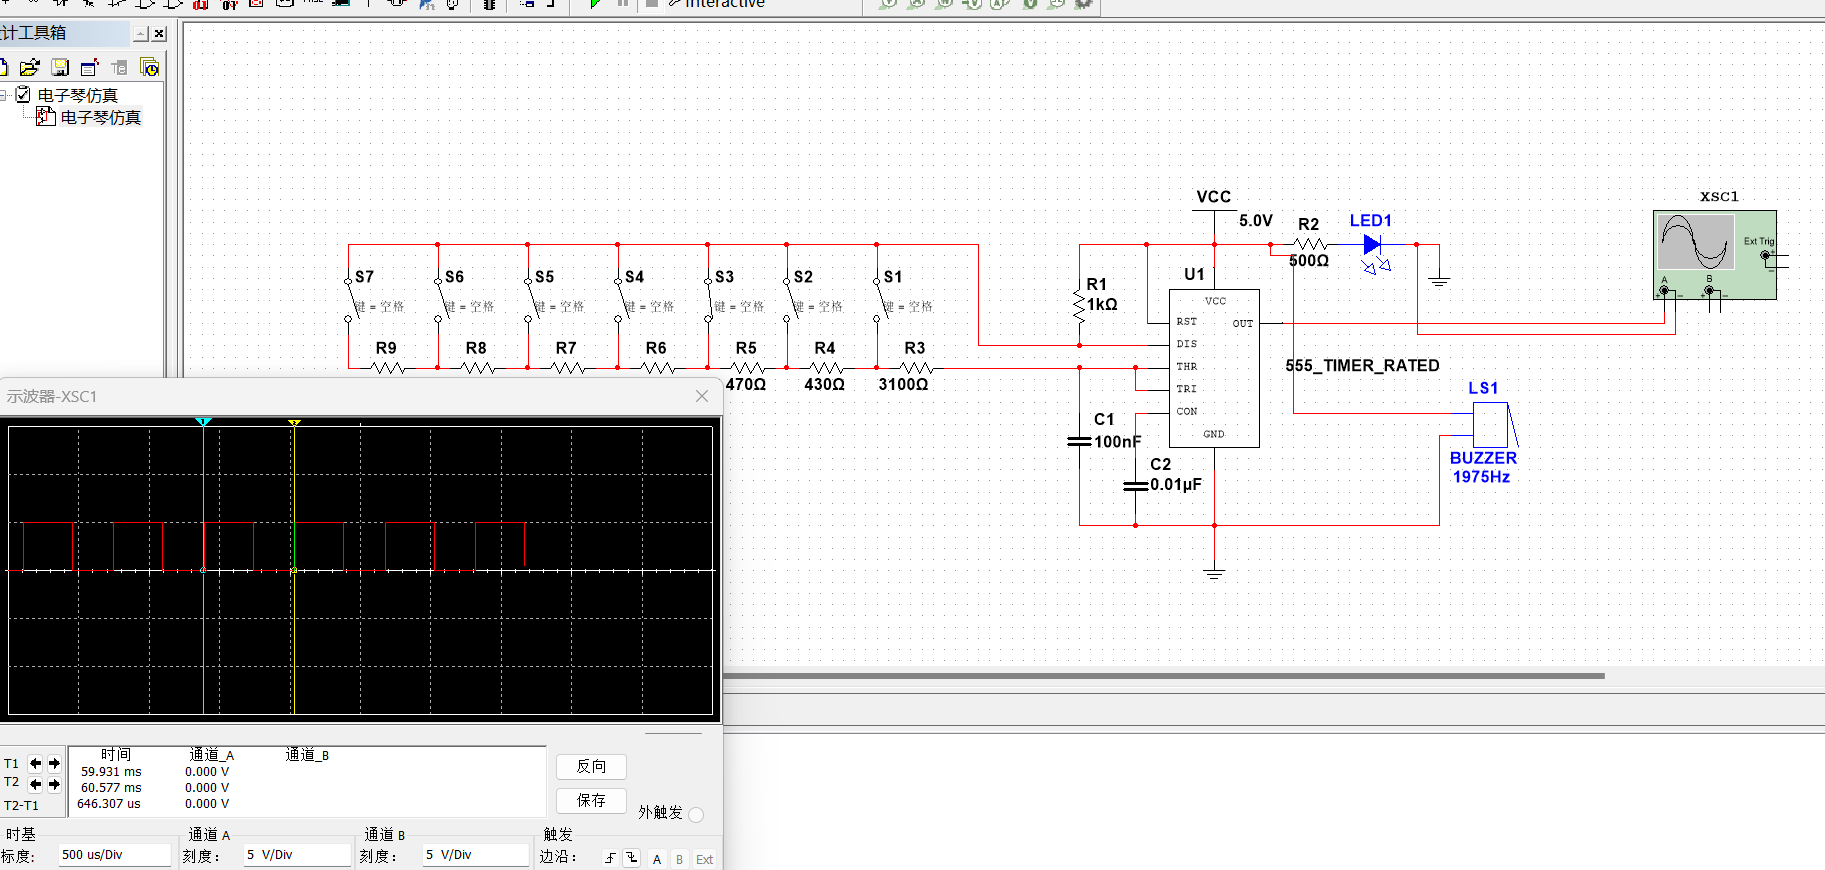Move cursor T1 right with arrow button
Image resolution: width=1825 pixels, height=870 pixels.
[54, 763]
